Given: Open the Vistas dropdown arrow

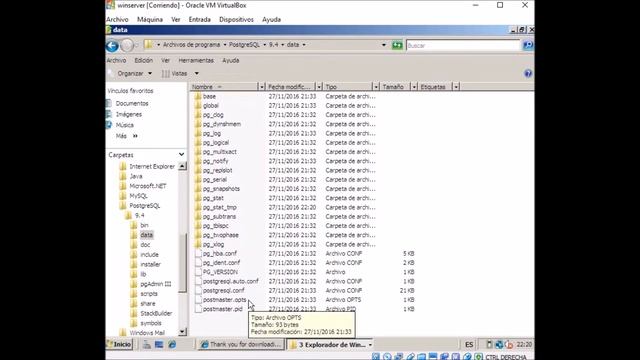Looking at the screenshot, I should pos(196,73).
